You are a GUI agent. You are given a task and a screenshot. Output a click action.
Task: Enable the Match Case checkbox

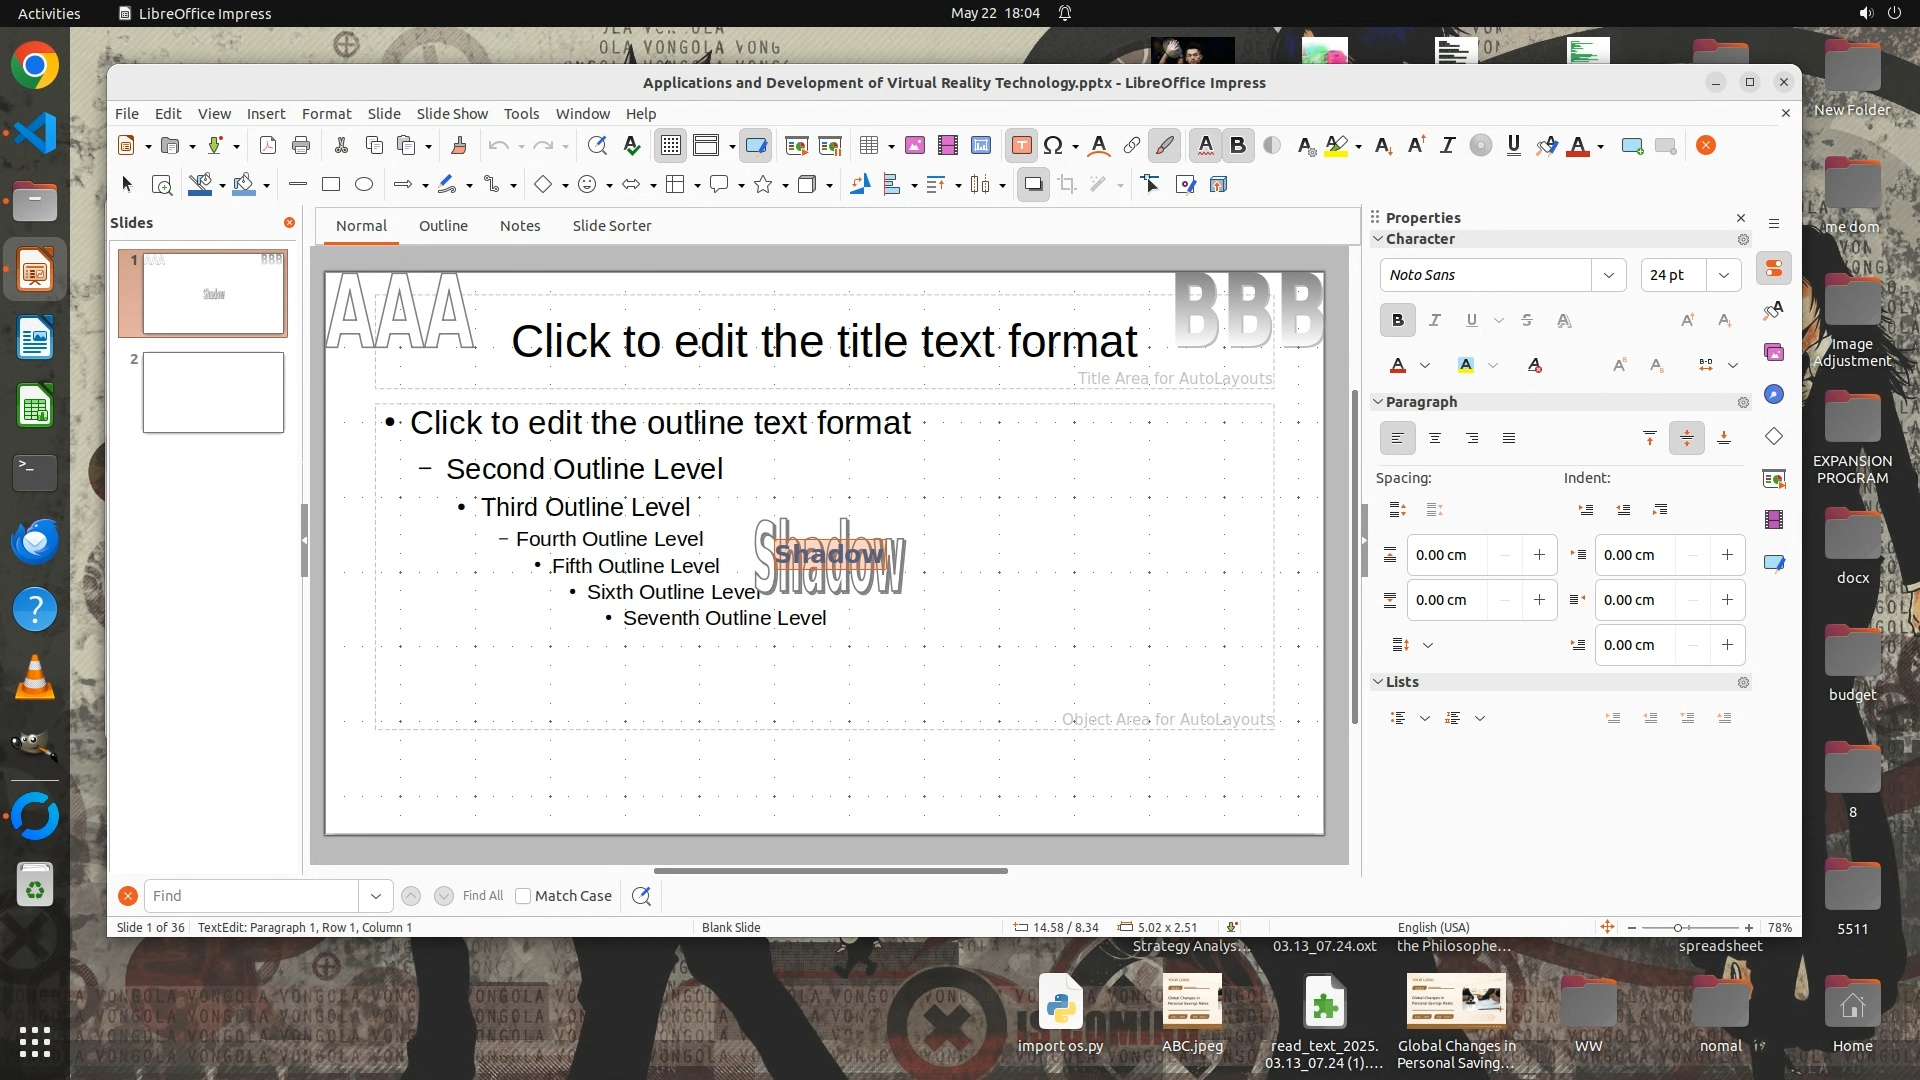click(523, 896)
